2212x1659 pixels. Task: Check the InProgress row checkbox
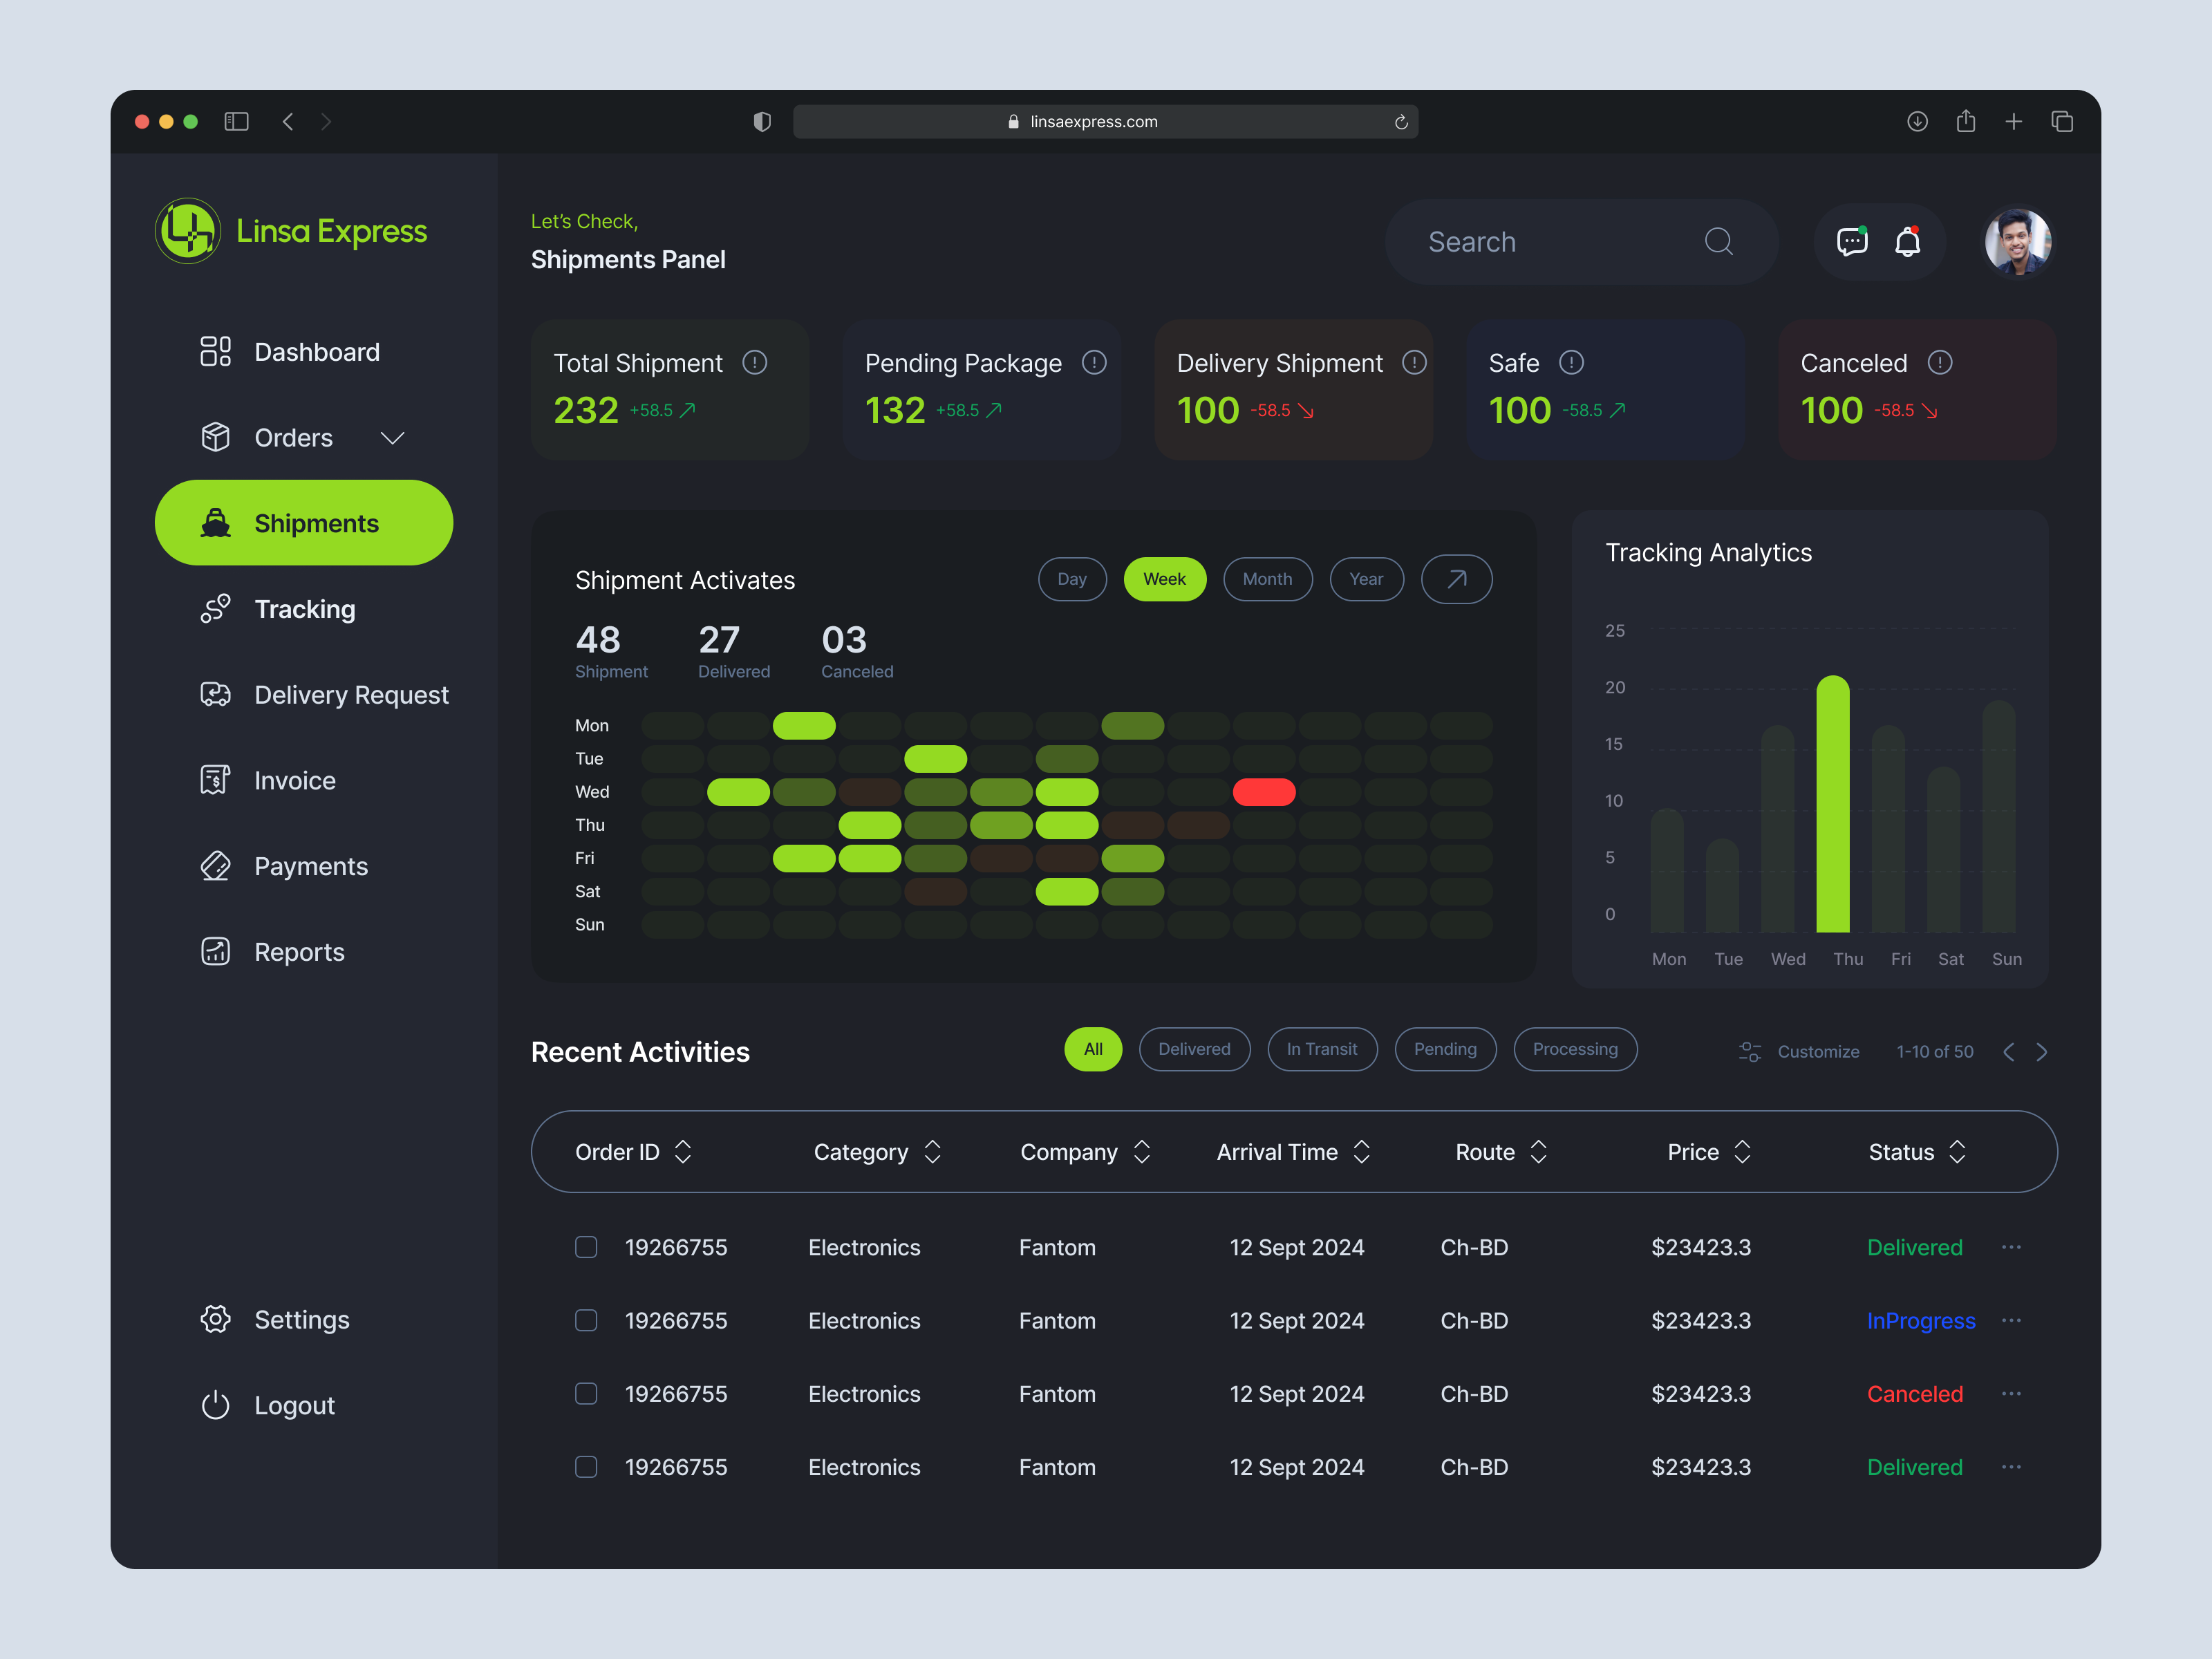(x=586, y=1320)
